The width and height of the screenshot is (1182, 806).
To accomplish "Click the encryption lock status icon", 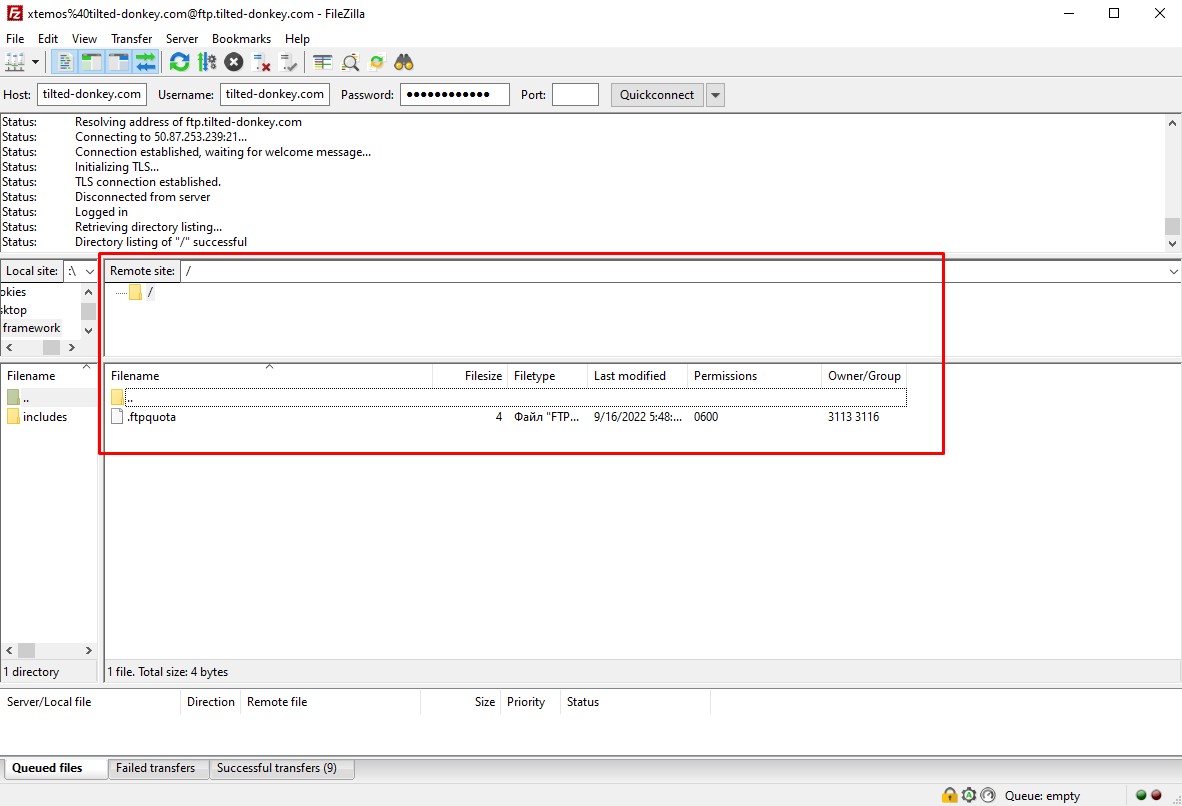I will tap(949, 795).
